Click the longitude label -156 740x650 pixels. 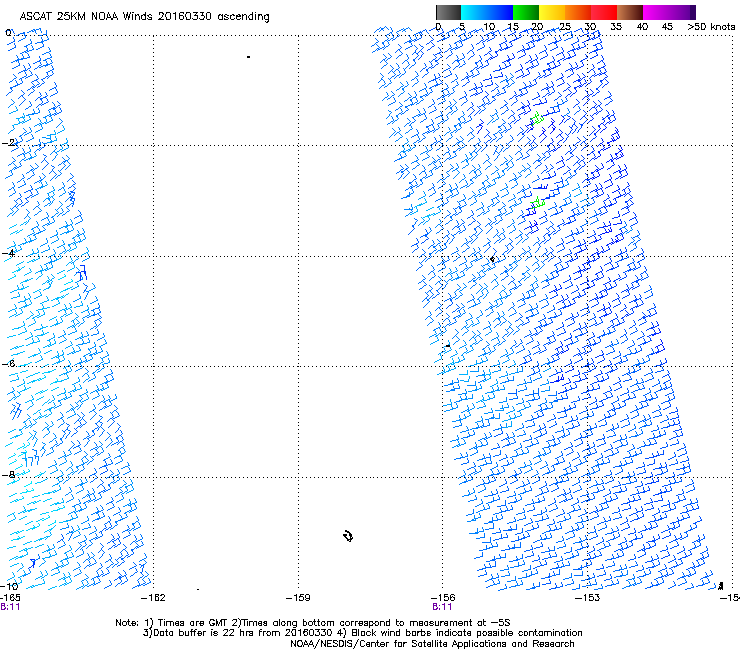(443, 598)
